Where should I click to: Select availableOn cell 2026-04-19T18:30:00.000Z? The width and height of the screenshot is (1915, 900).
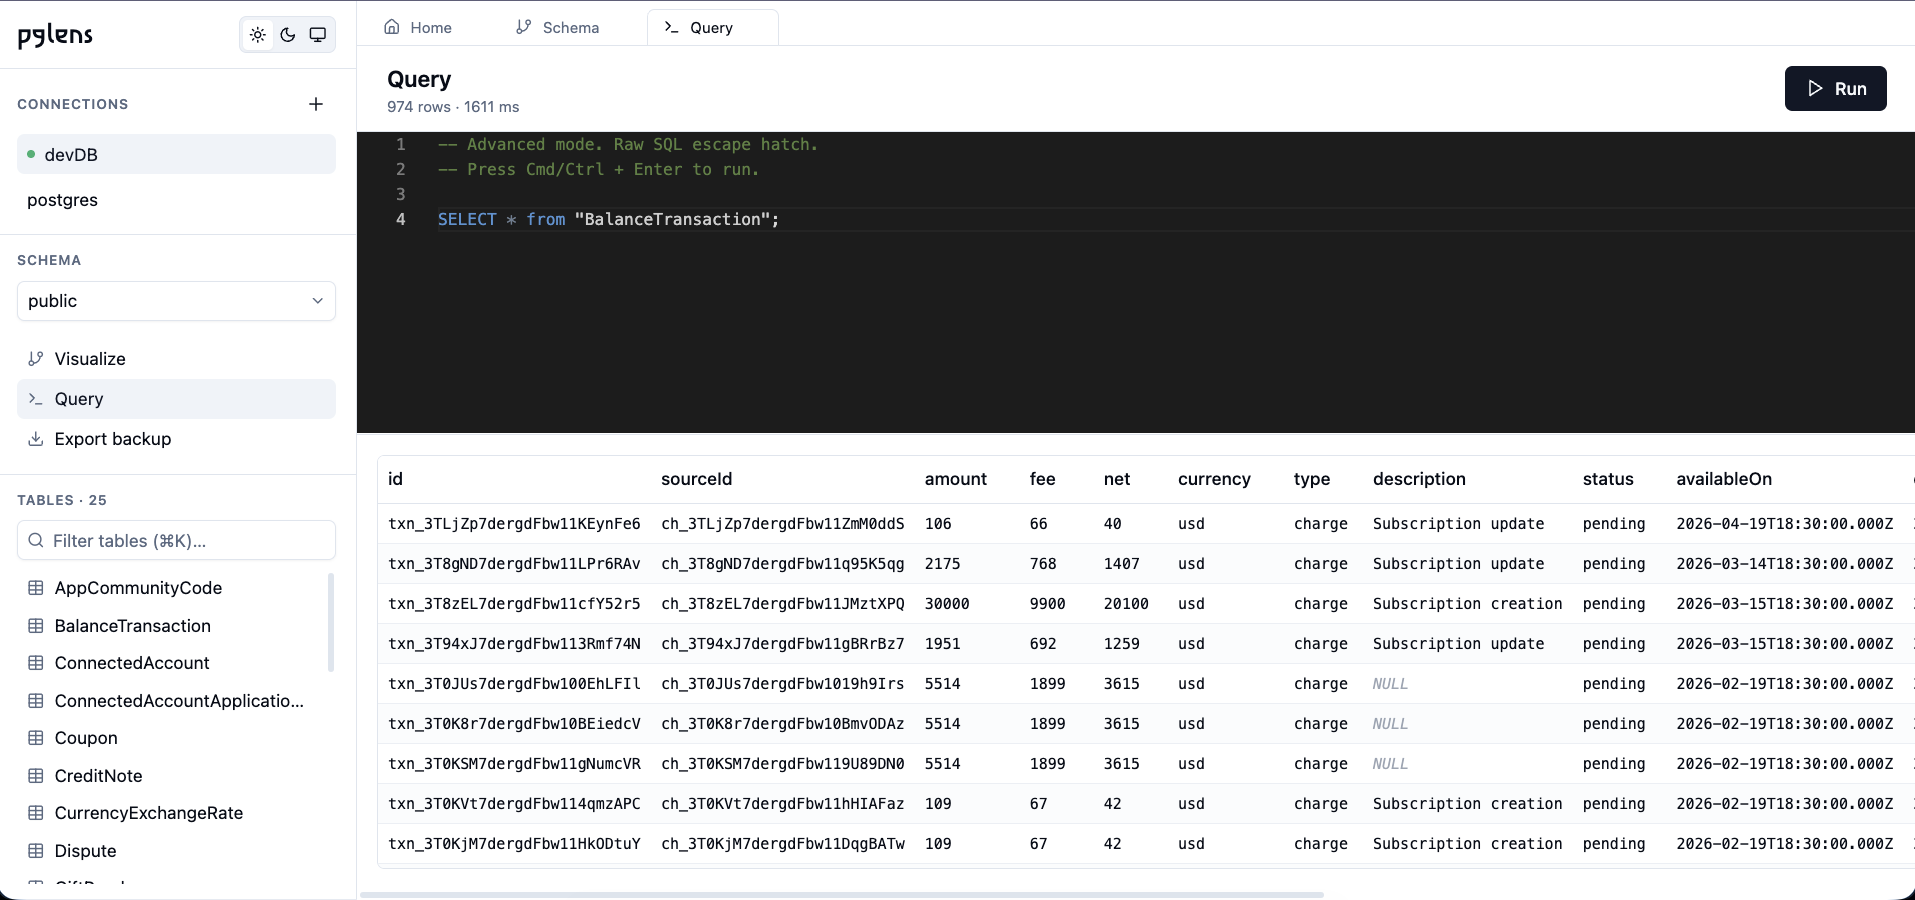(x=1785, y=524)
